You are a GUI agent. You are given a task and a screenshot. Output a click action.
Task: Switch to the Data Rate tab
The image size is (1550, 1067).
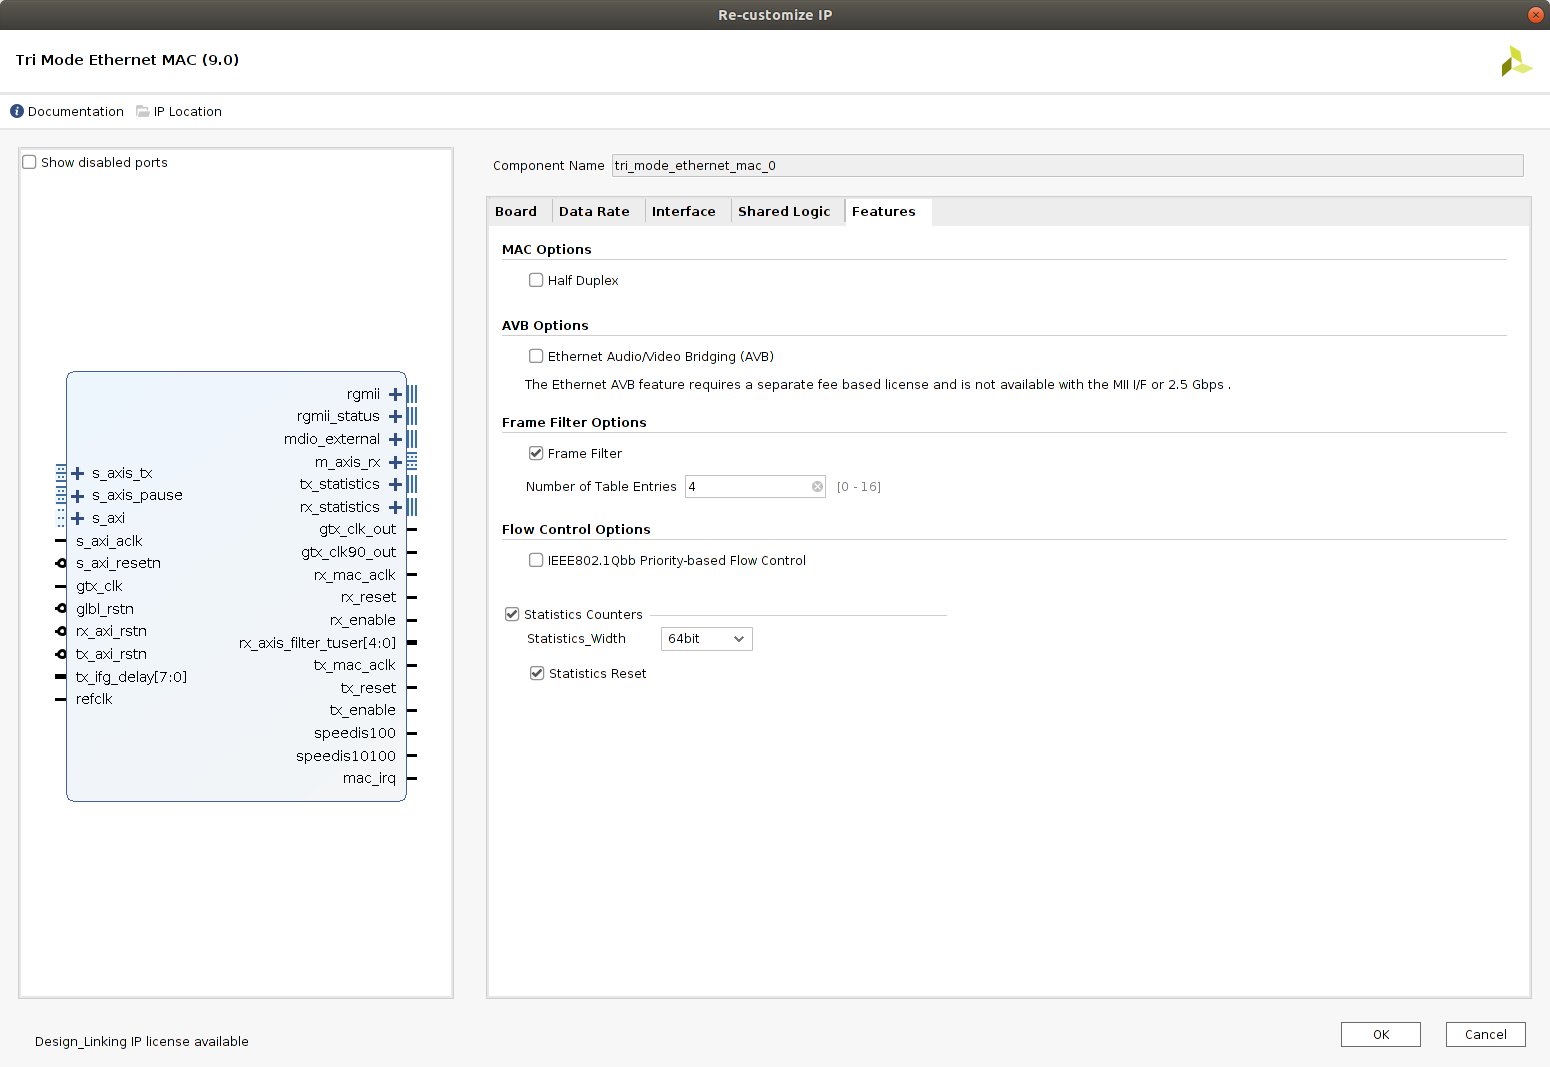[594, 211]
